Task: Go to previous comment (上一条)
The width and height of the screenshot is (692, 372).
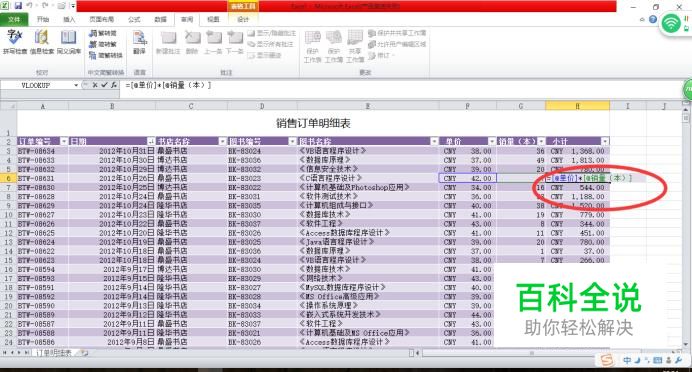Action: [x=213, y=42]
